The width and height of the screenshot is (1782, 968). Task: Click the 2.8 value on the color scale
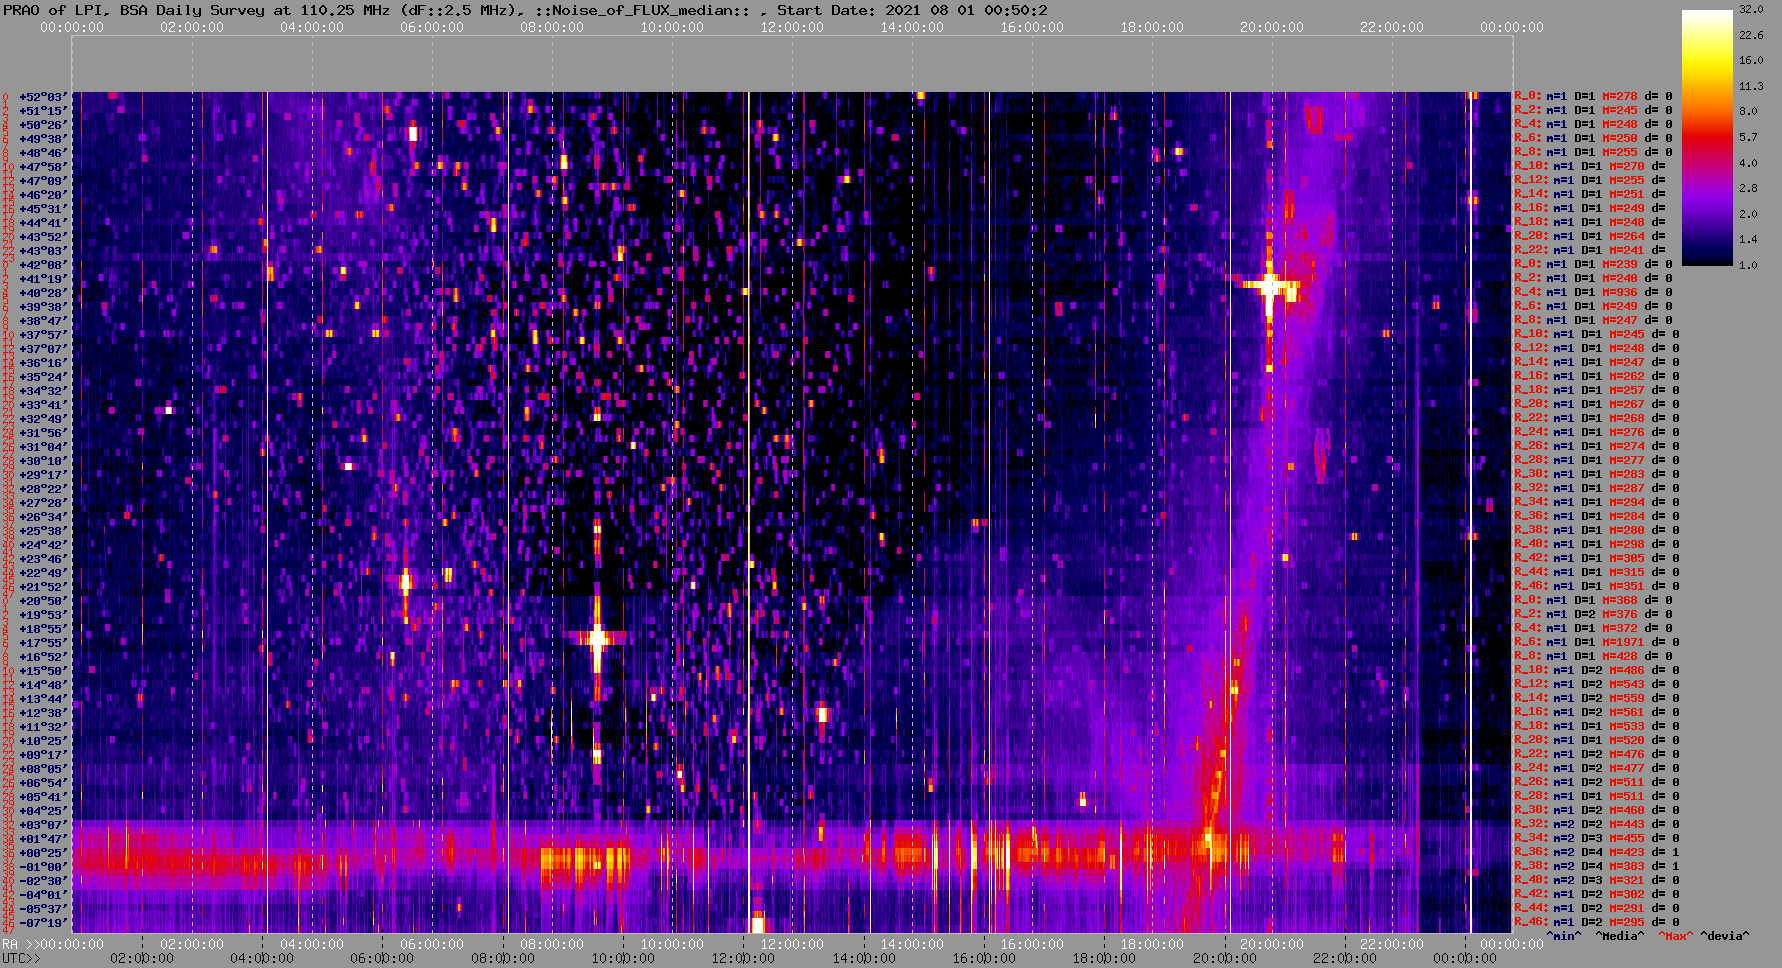point(1748,188)
